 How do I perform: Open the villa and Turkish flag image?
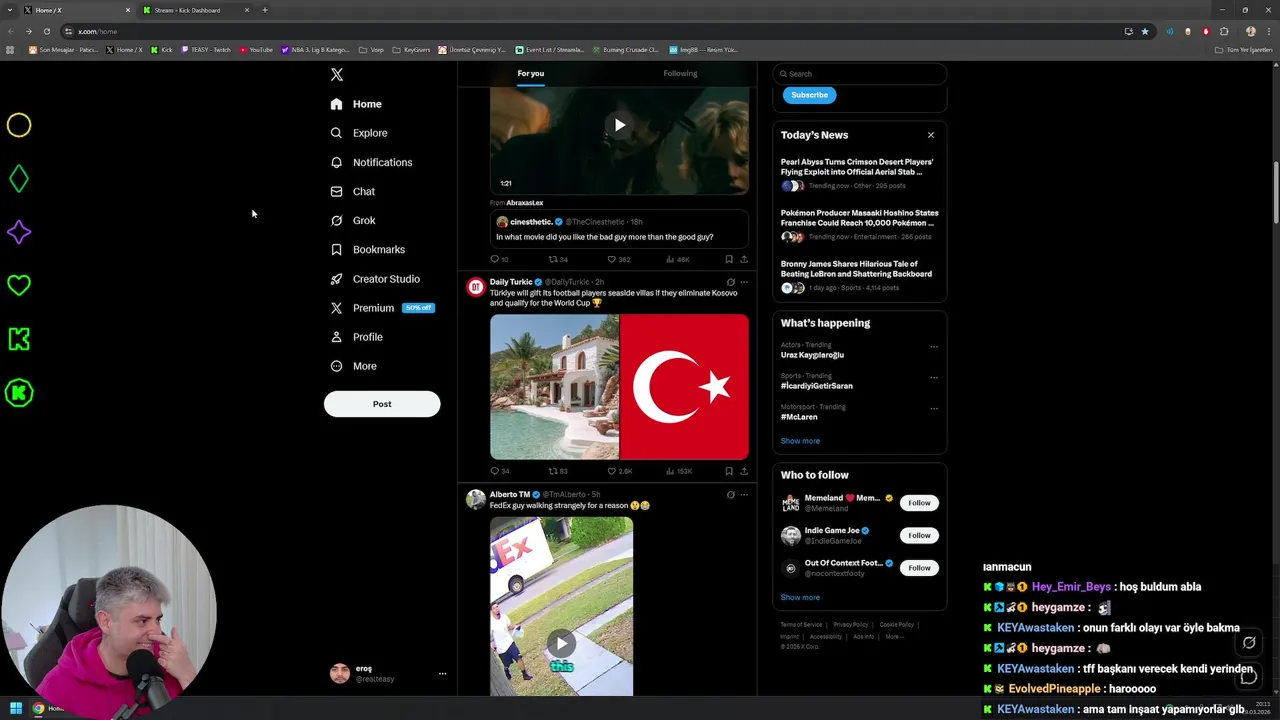point(619,386)
